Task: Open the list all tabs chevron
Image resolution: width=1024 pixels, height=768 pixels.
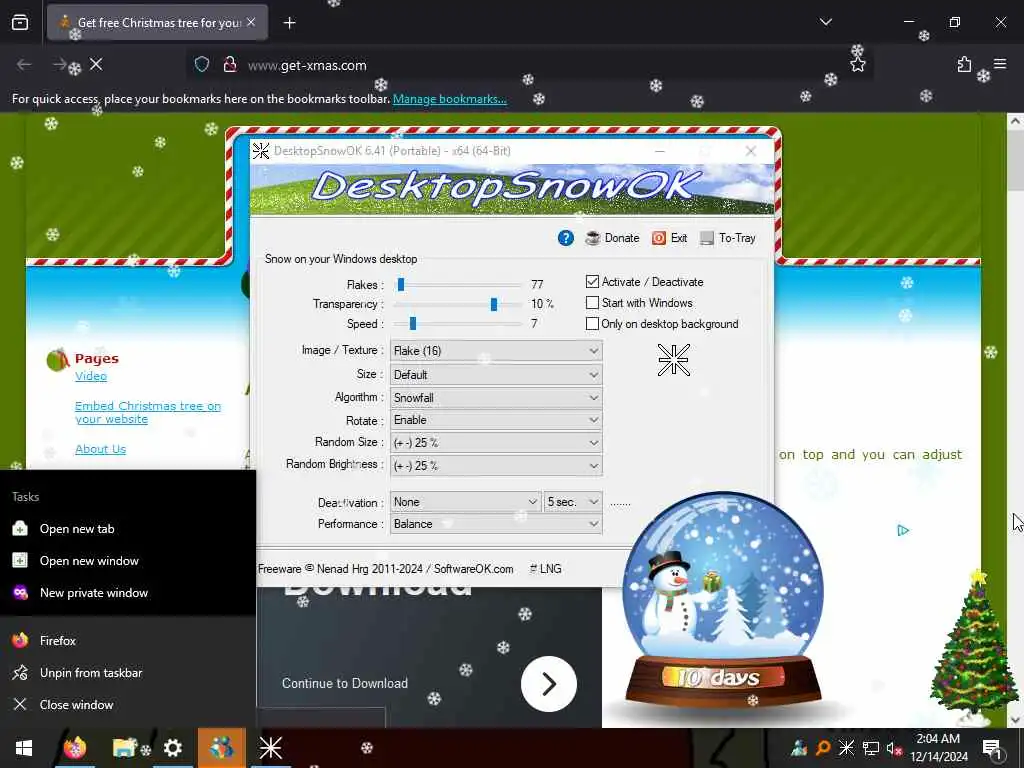Action: (x=825, y=22)
